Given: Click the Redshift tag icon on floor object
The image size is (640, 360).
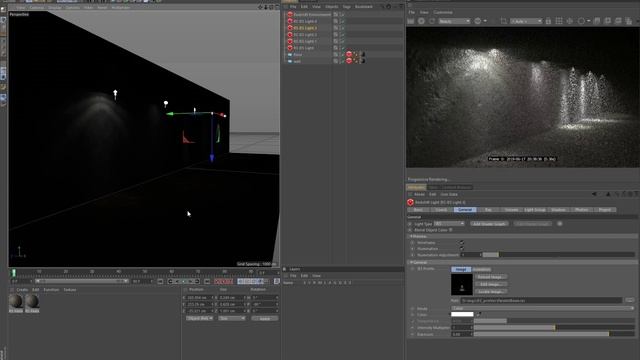Looking at the screenshot, I should coord(349,54).
